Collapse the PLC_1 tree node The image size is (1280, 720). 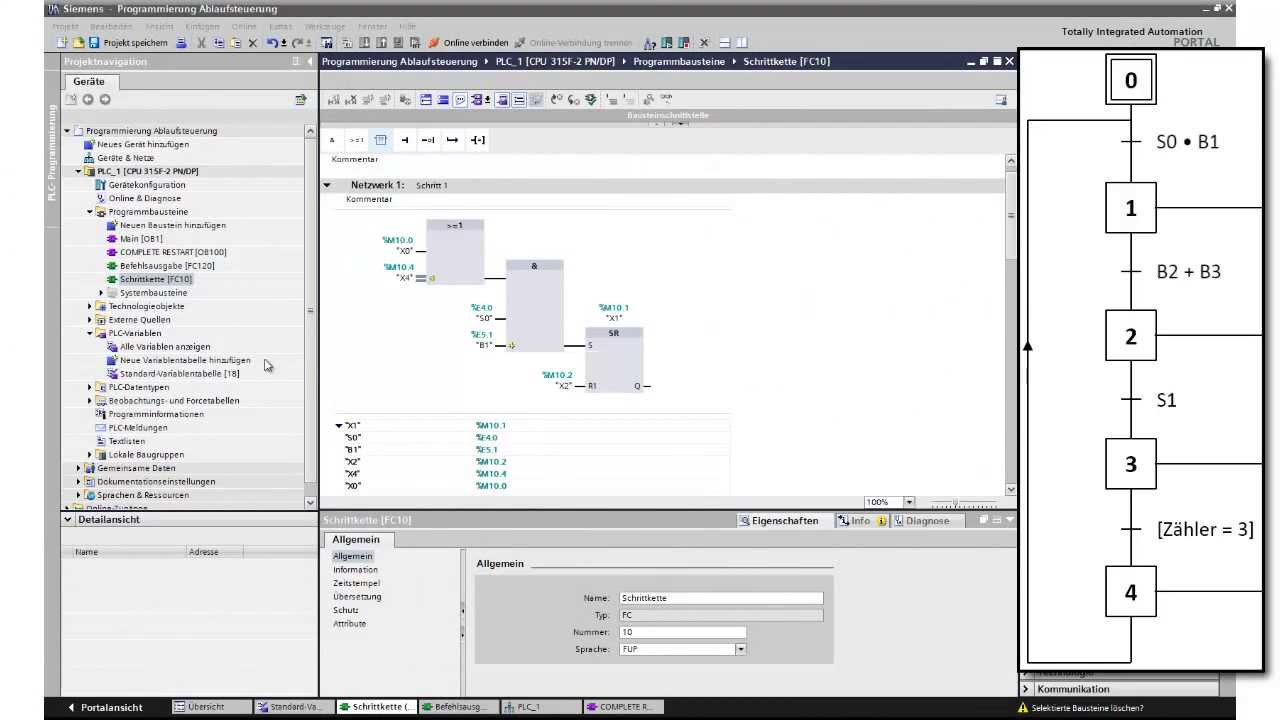(79, 172)
